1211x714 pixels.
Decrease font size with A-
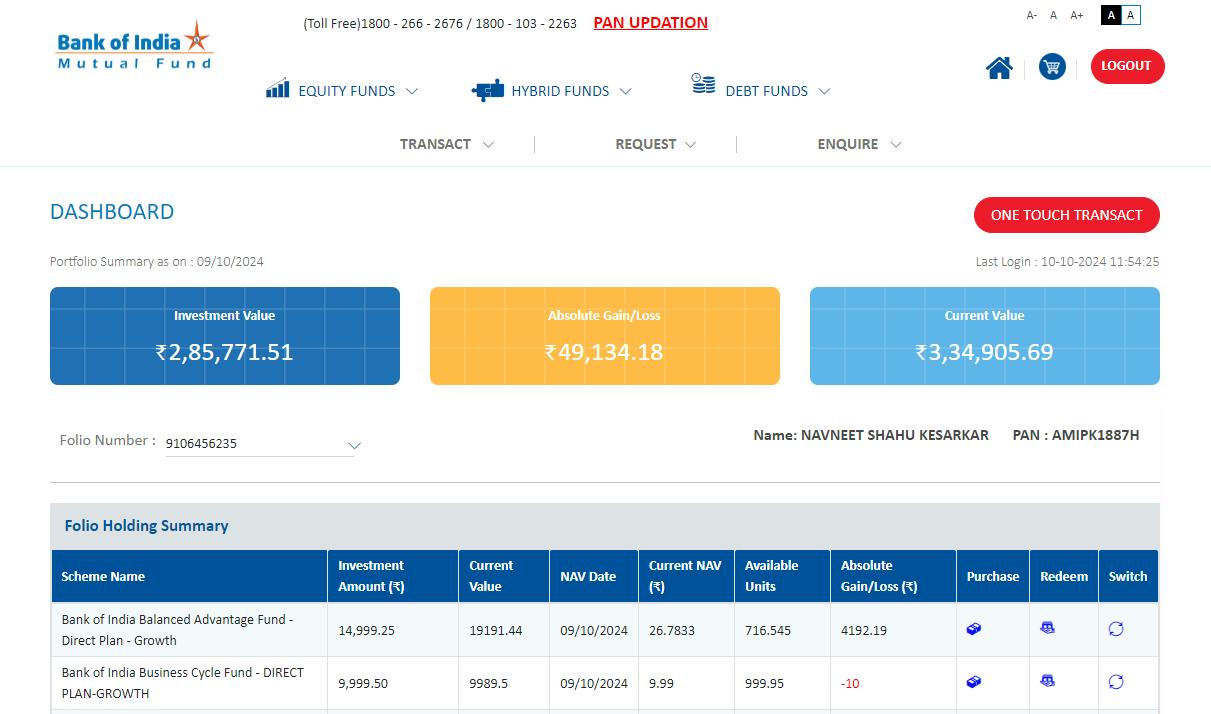coord(1032,15)
